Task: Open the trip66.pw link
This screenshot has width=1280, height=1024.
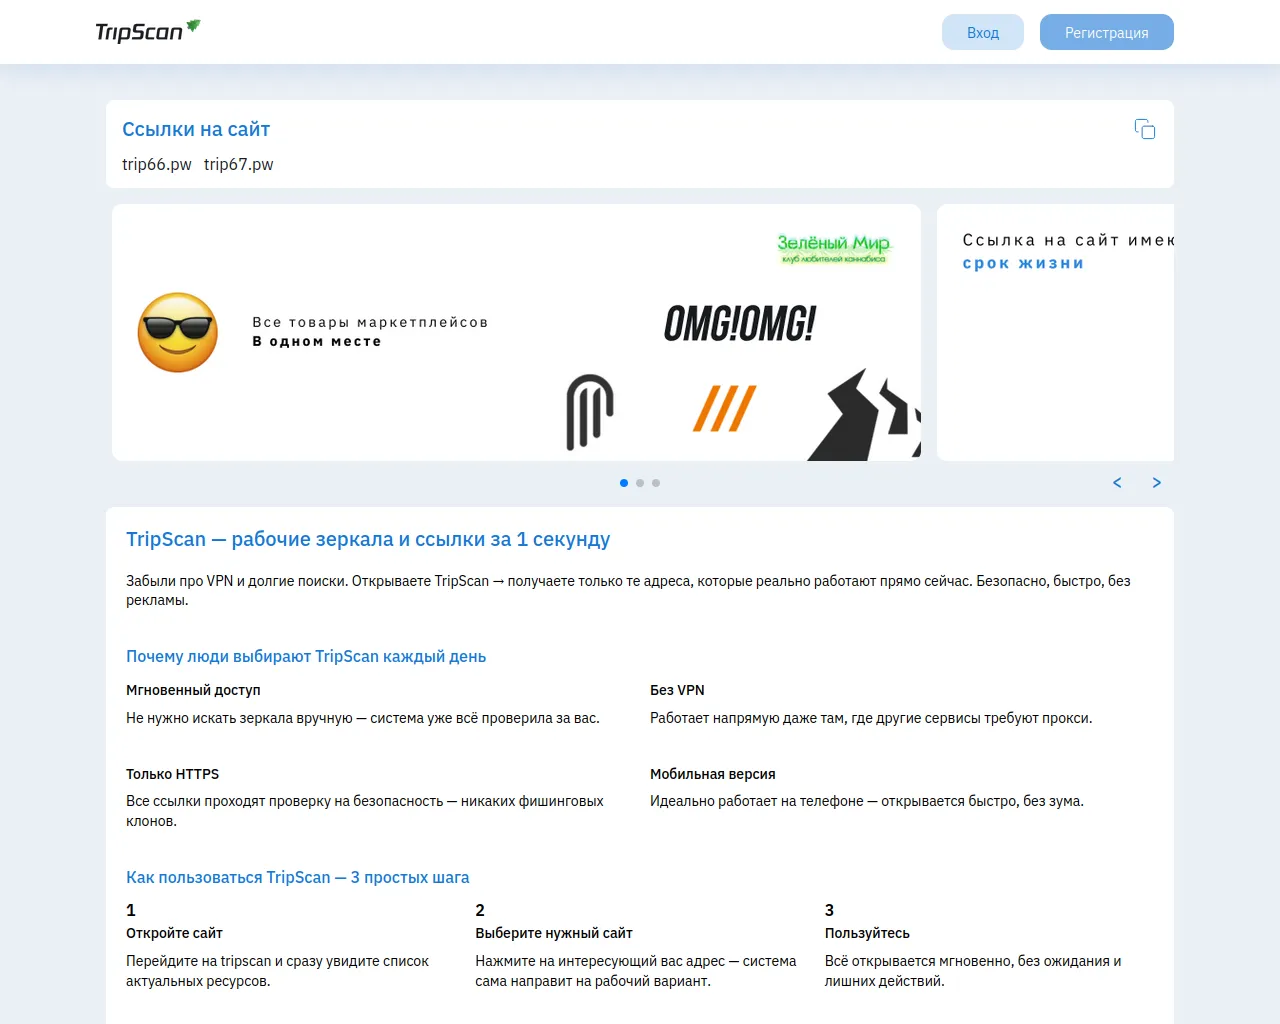Action: tap(157, 164)
